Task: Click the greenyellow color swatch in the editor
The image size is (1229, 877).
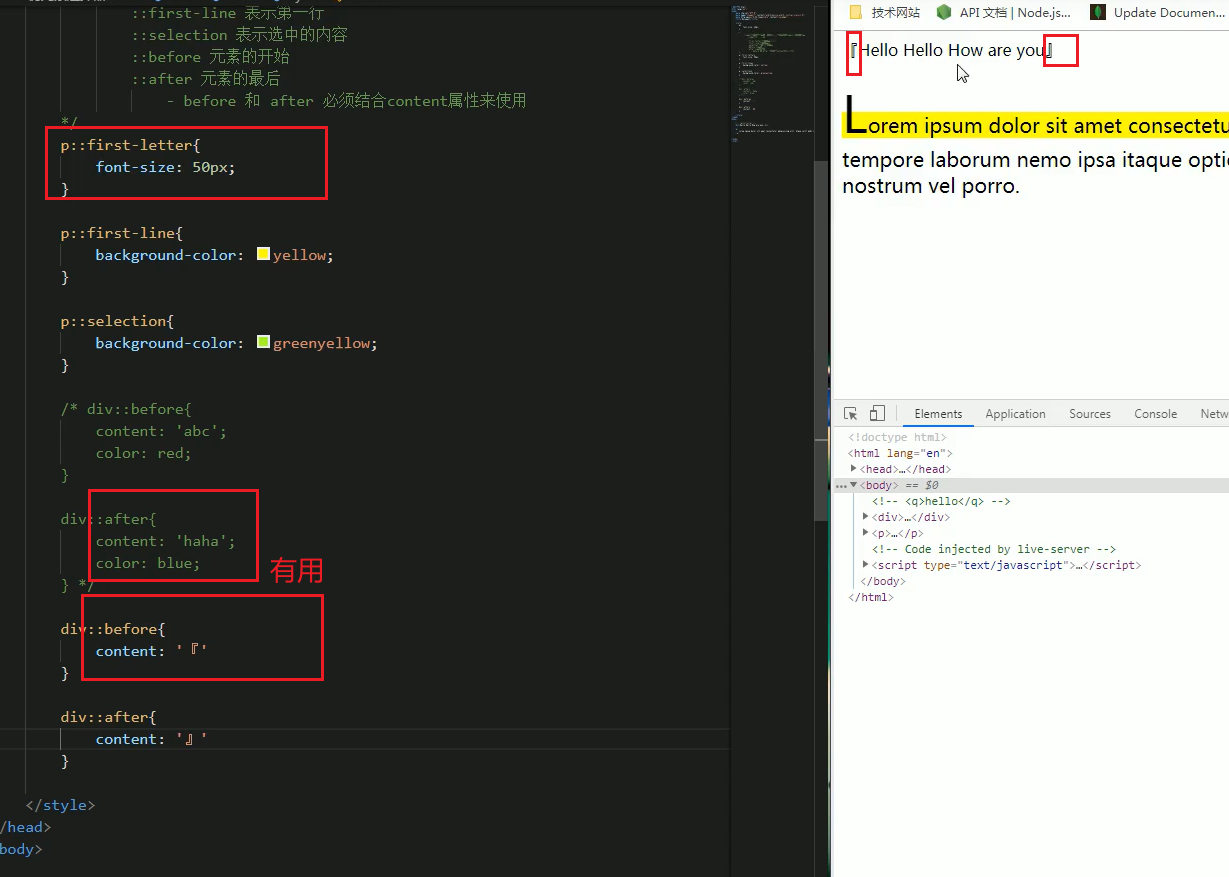Action: pos(263,343)
